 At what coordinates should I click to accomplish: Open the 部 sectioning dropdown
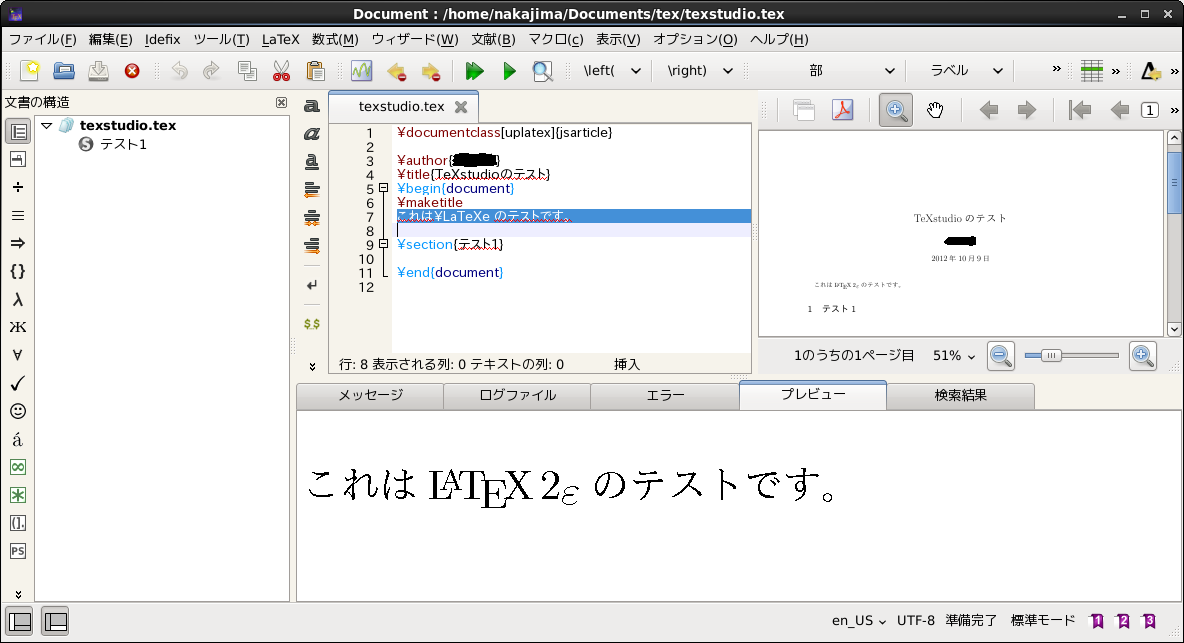click(889, 71)
